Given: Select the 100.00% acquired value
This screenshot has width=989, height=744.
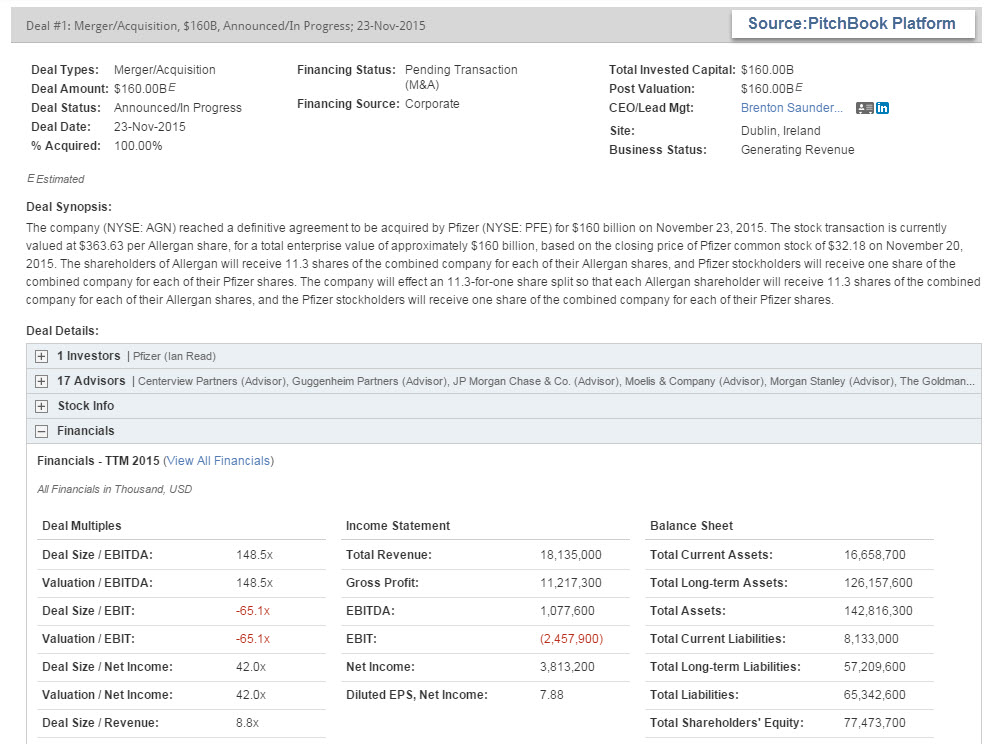Looking at the screenshot, I should pos(138,146).
